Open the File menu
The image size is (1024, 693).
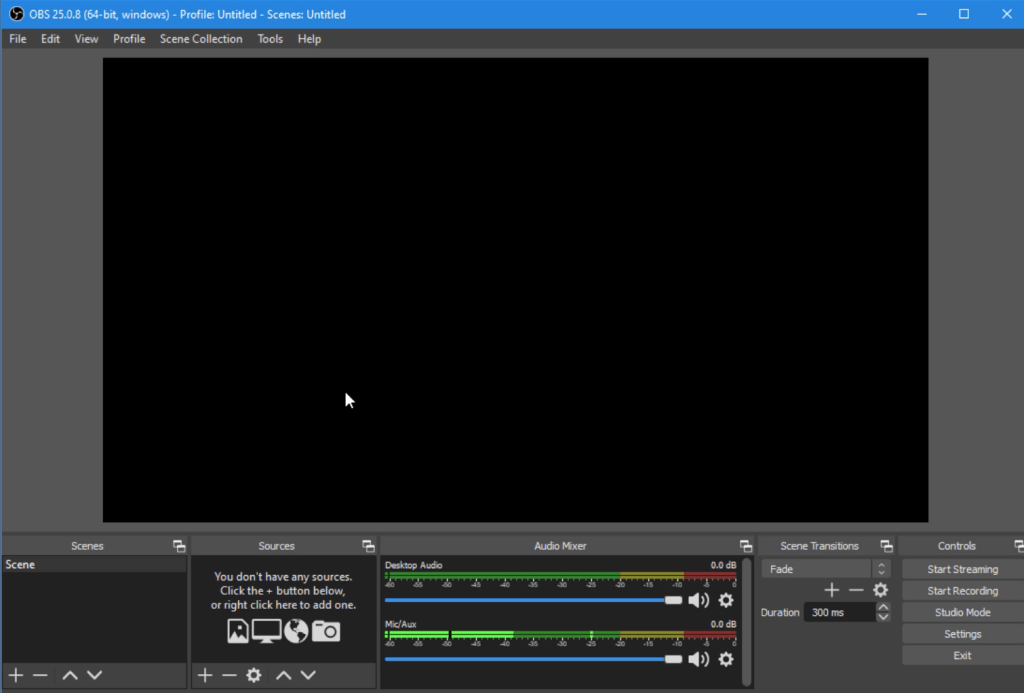click(x=18, y=39)
